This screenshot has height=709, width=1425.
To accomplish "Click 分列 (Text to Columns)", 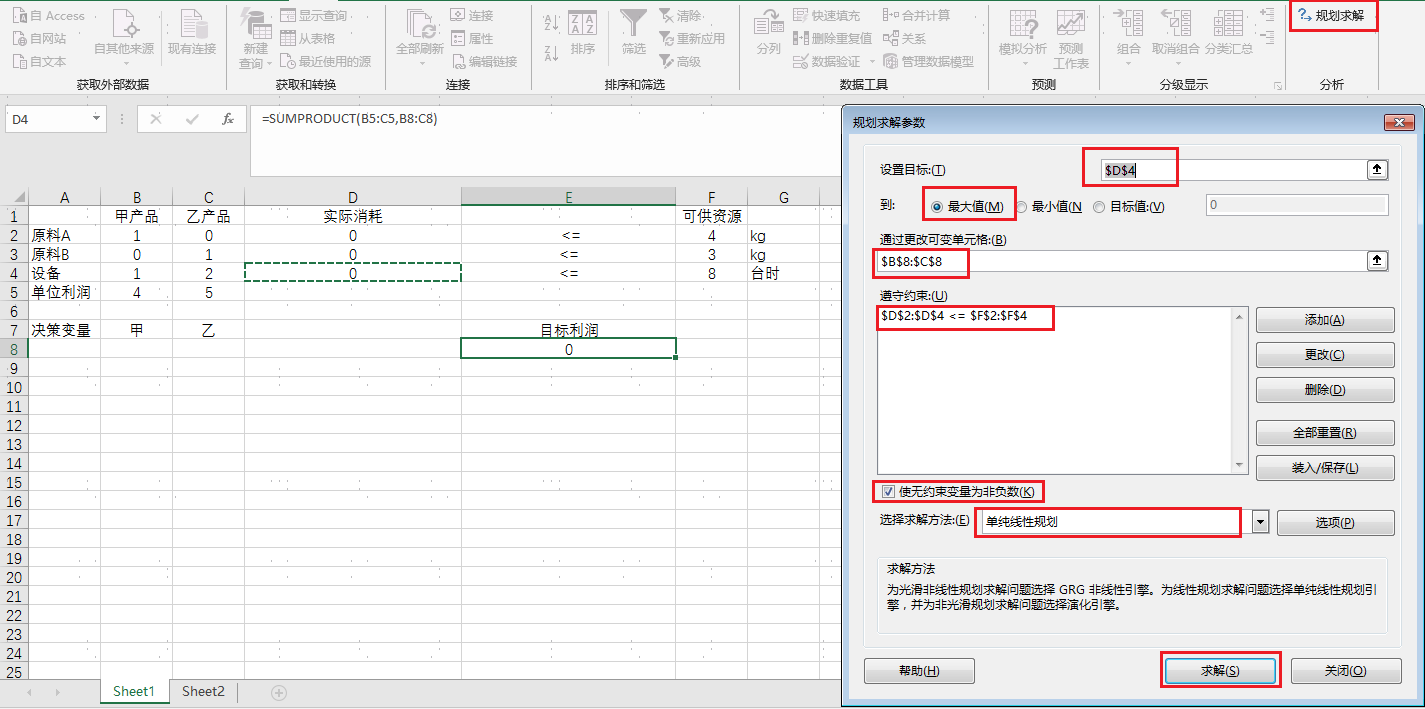I will click(x=768, y=31).
